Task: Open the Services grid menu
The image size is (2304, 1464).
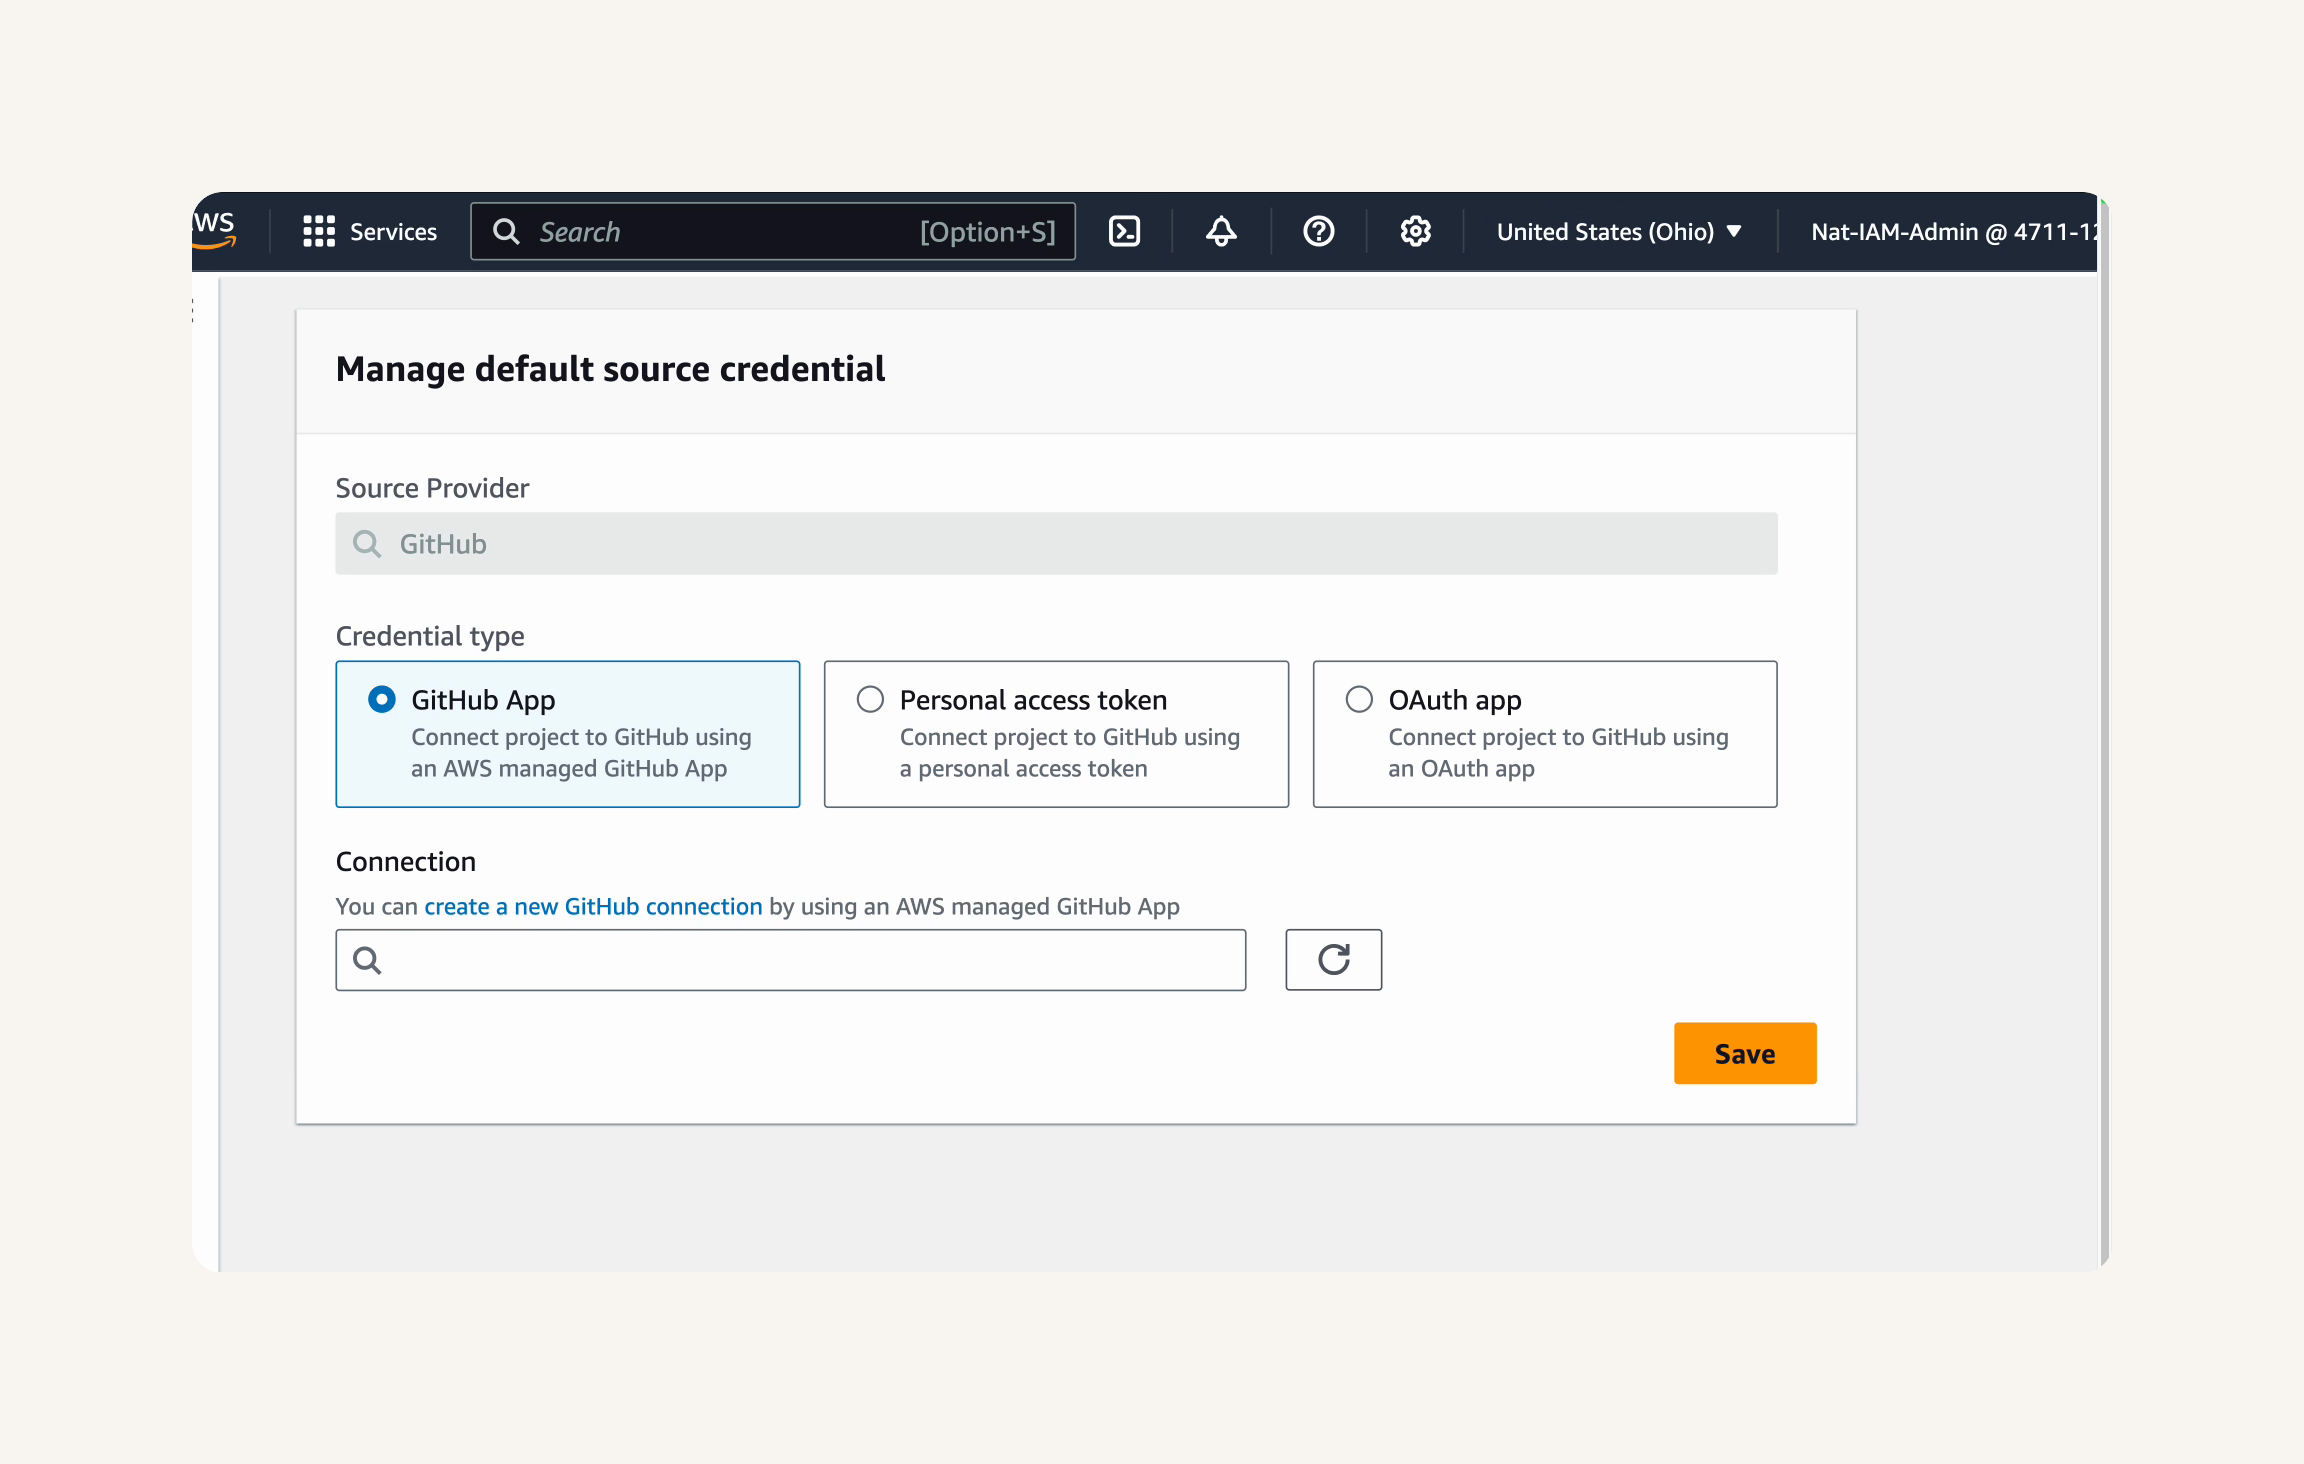Action: coord(319,231)
